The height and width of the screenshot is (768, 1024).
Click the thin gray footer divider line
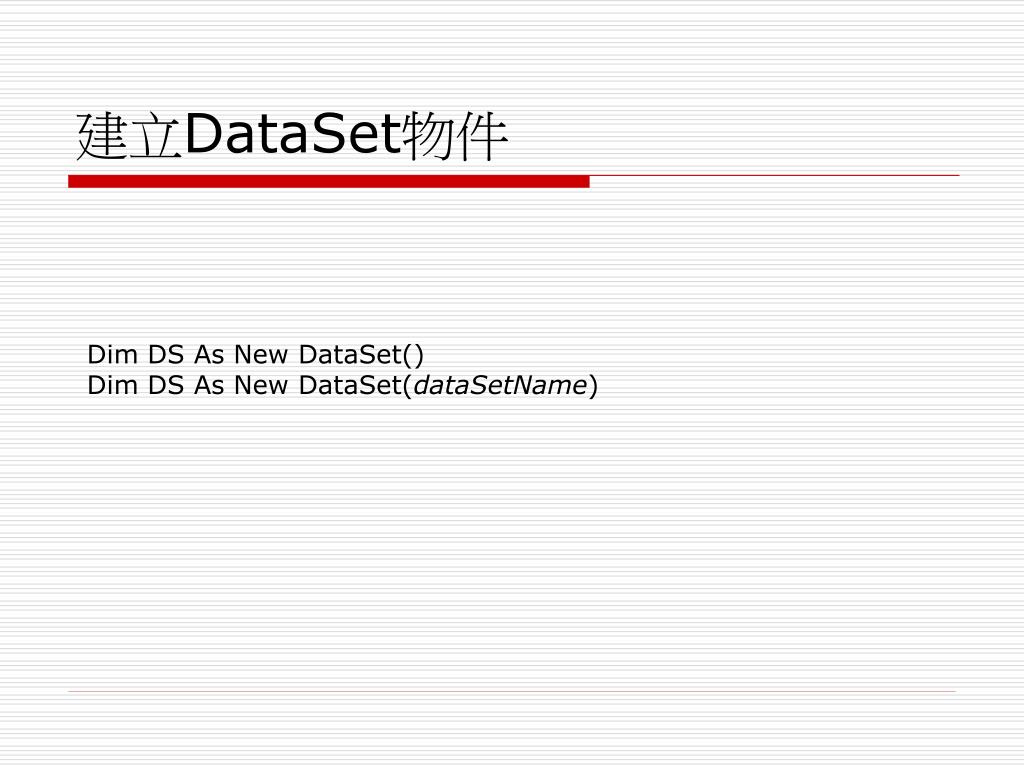point(512,691)
